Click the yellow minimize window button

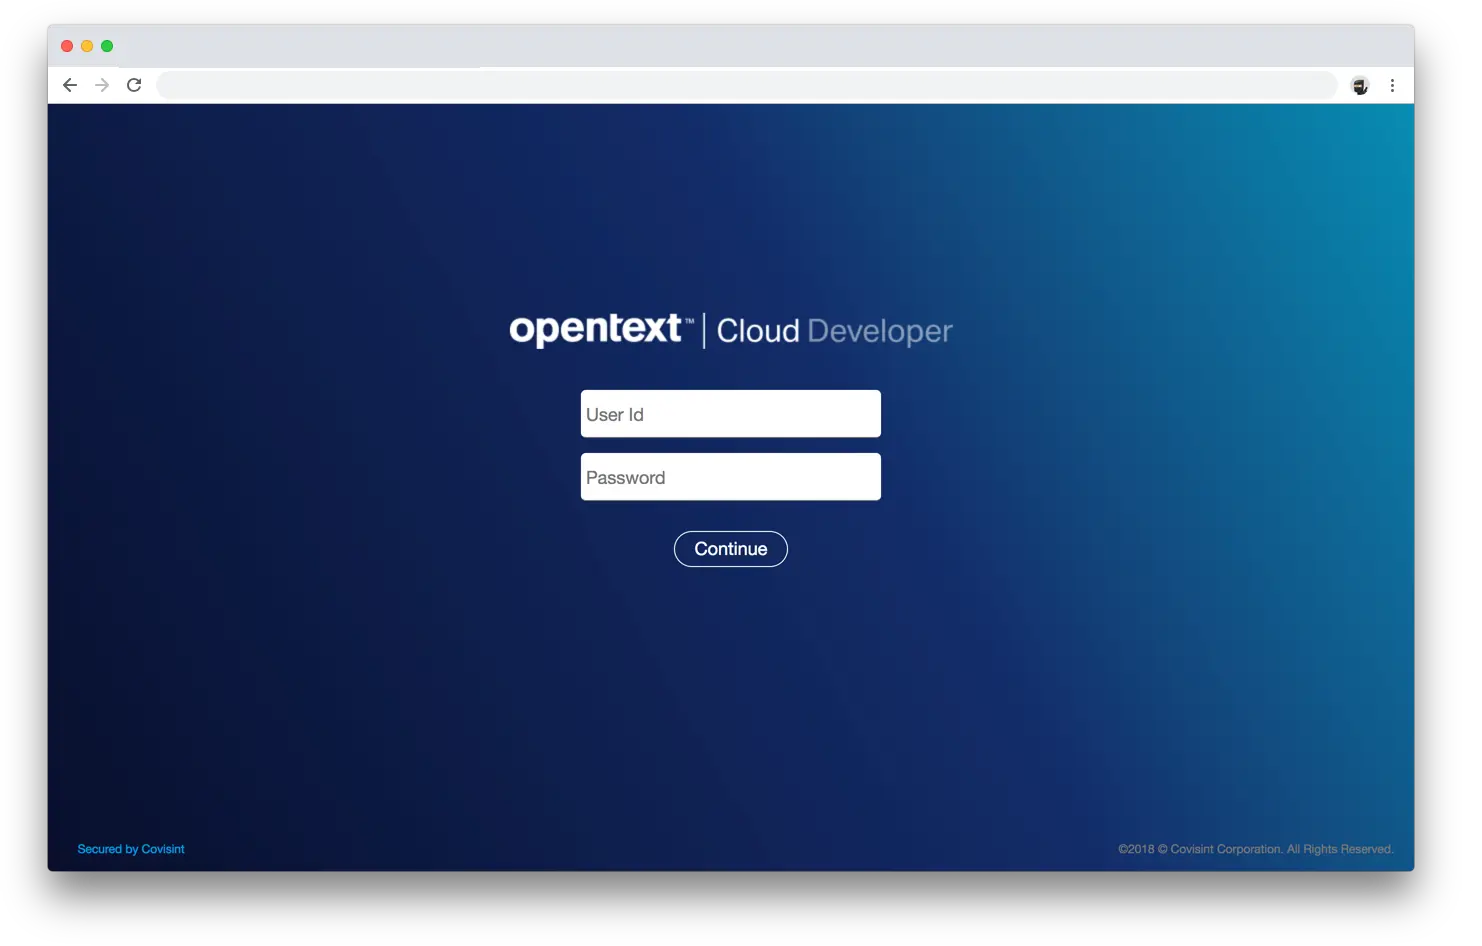coord(86,45)
